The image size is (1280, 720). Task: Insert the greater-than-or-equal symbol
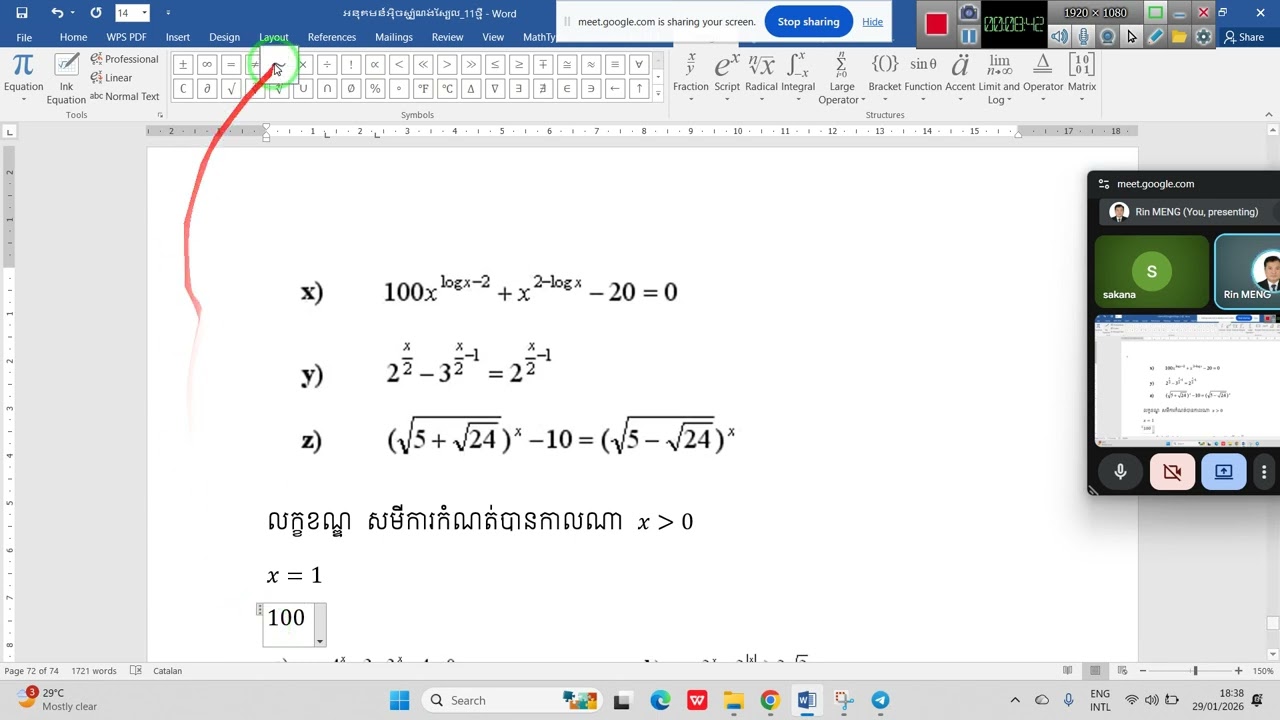coord(519,64)
